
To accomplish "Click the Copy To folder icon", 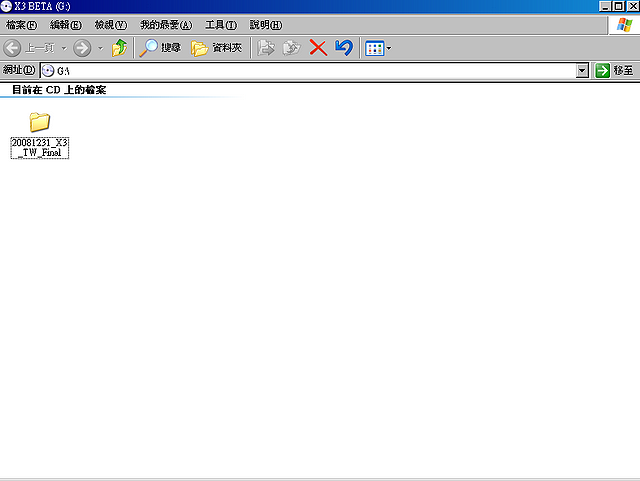I will pos(291,48).
